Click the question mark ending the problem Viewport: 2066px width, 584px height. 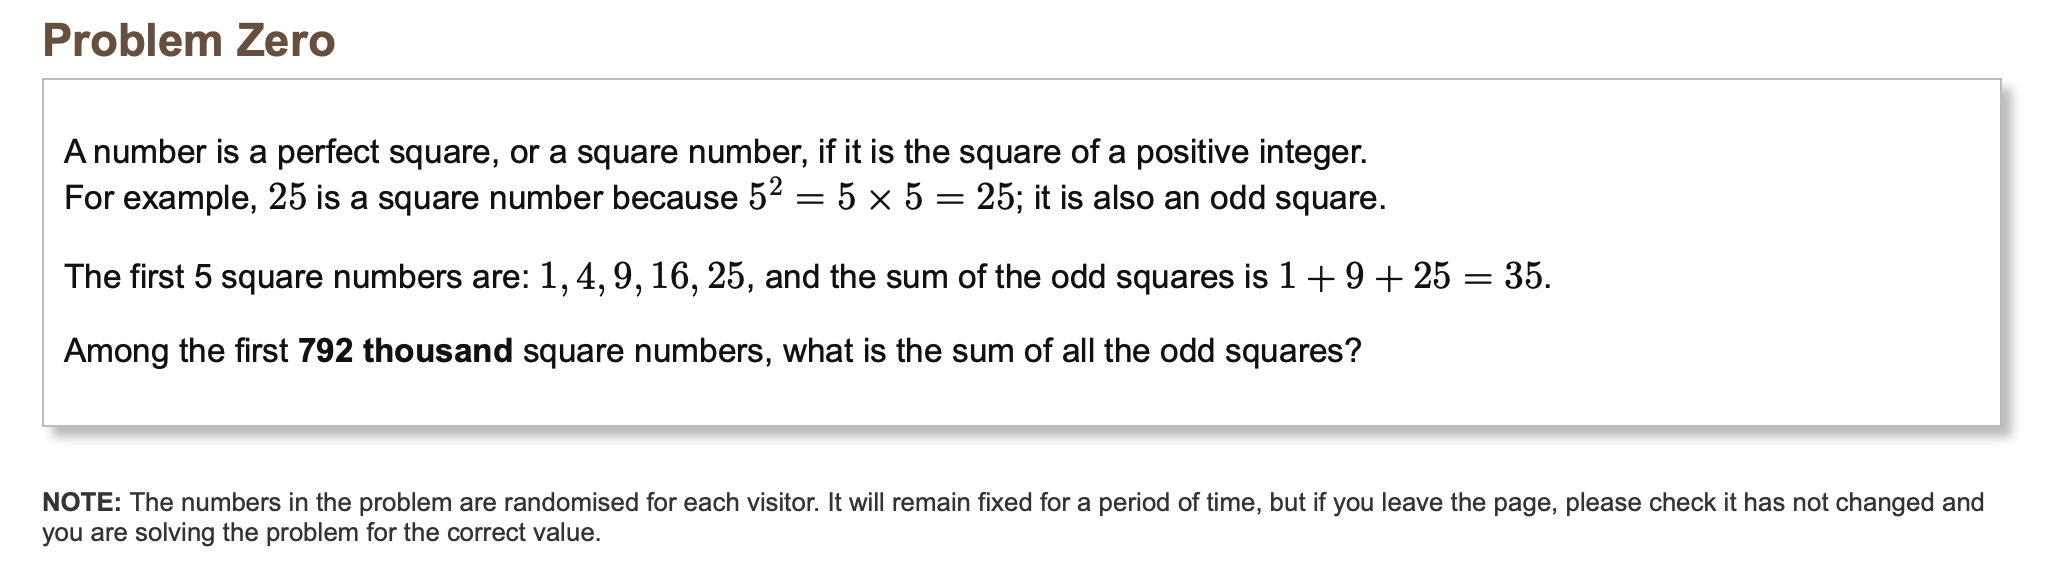tap(1354, 351)
